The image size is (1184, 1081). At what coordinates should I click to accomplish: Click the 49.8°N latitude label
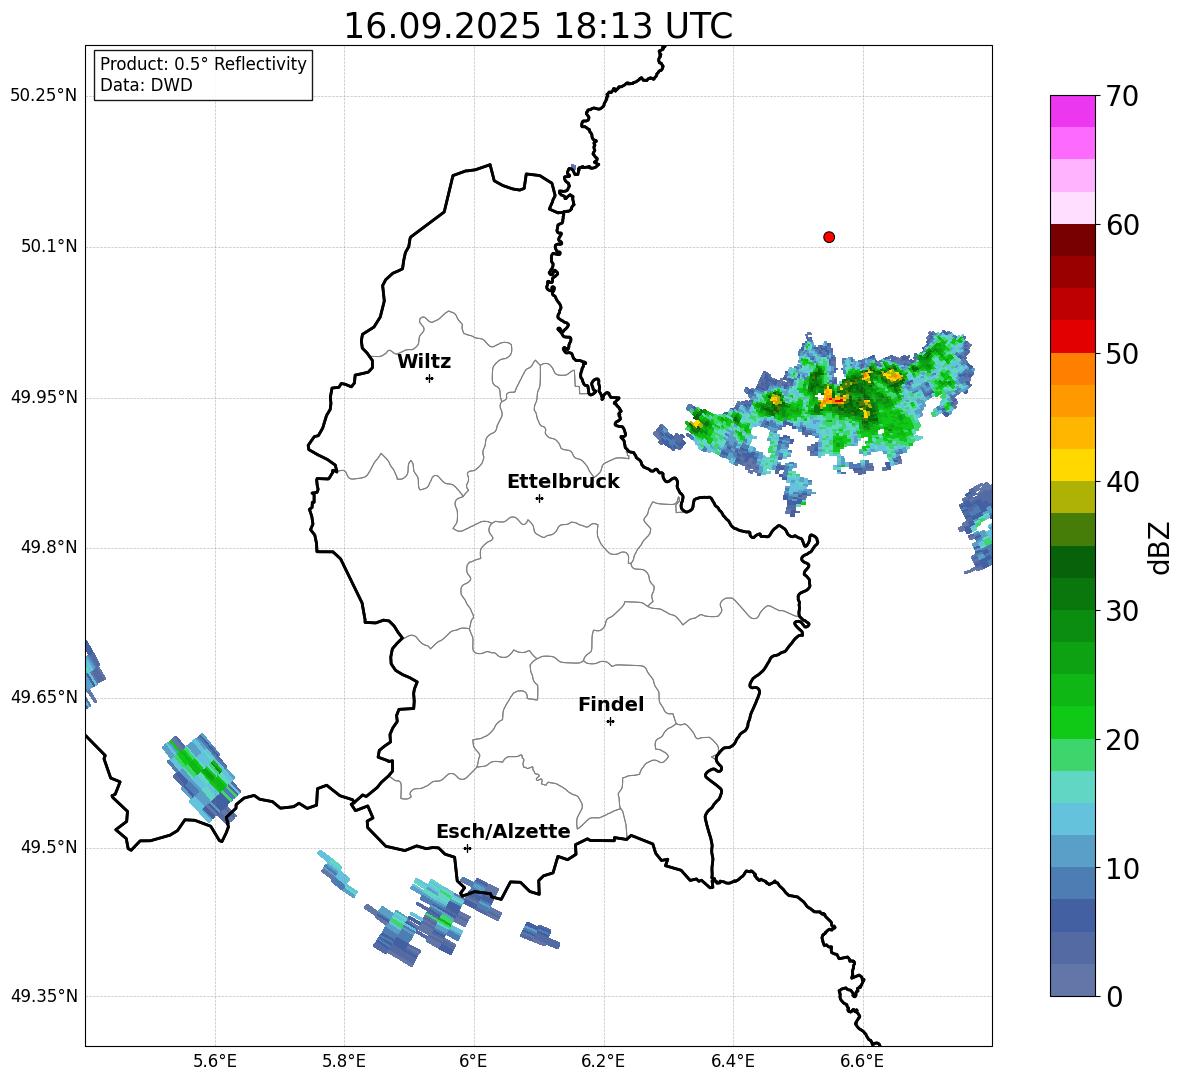(49, 547)
